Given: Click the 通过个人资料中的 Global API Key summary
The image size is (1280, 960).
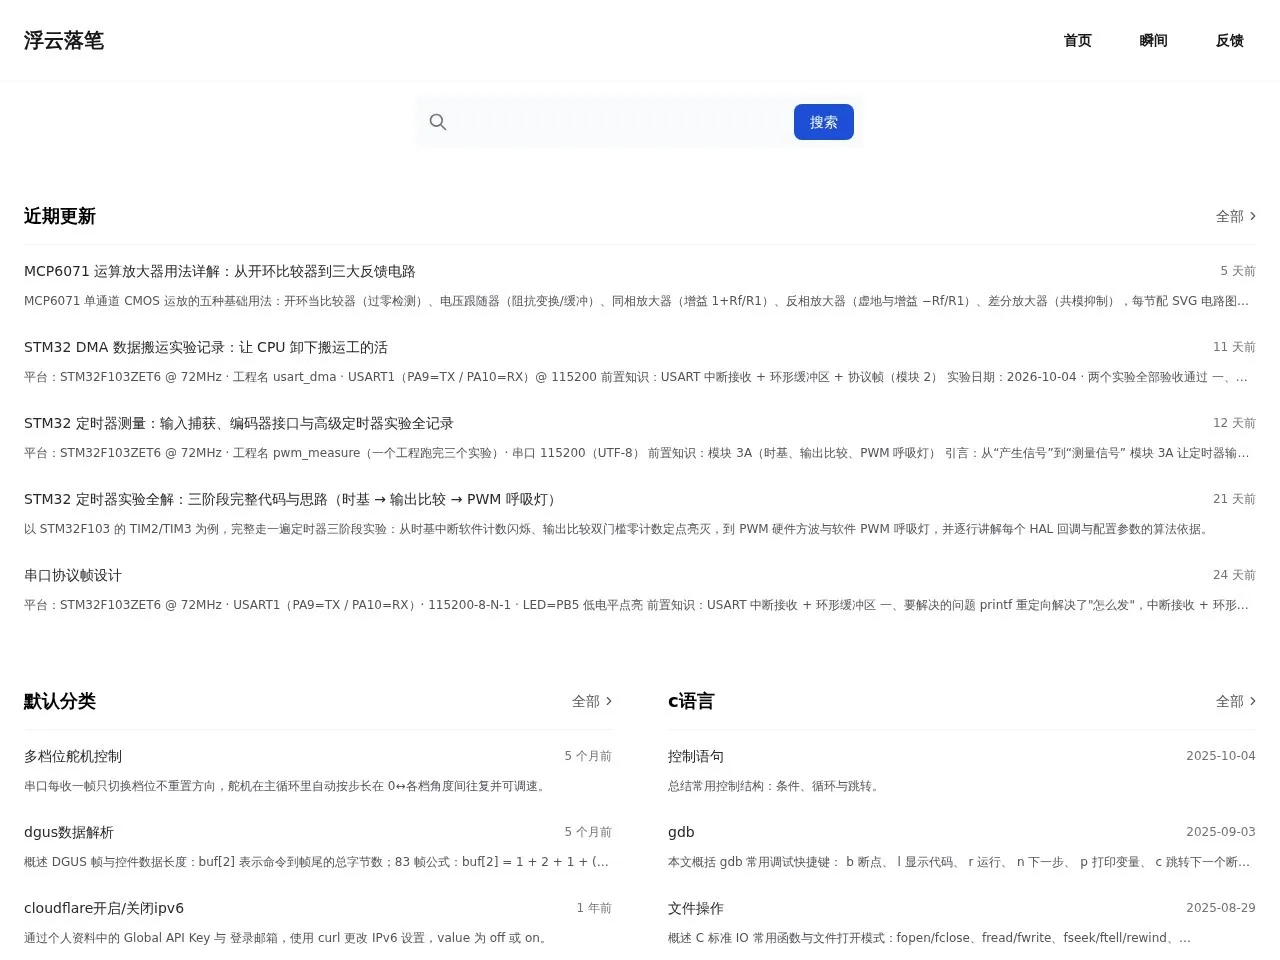Looking at the screenshot, I should pos(288,938).
